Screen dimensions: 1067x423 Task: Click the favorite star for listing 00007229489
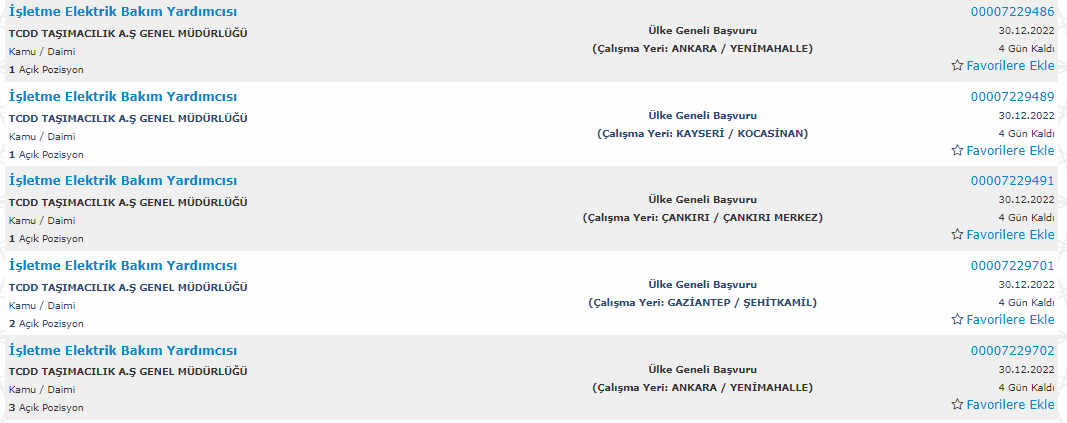(957, 150)
